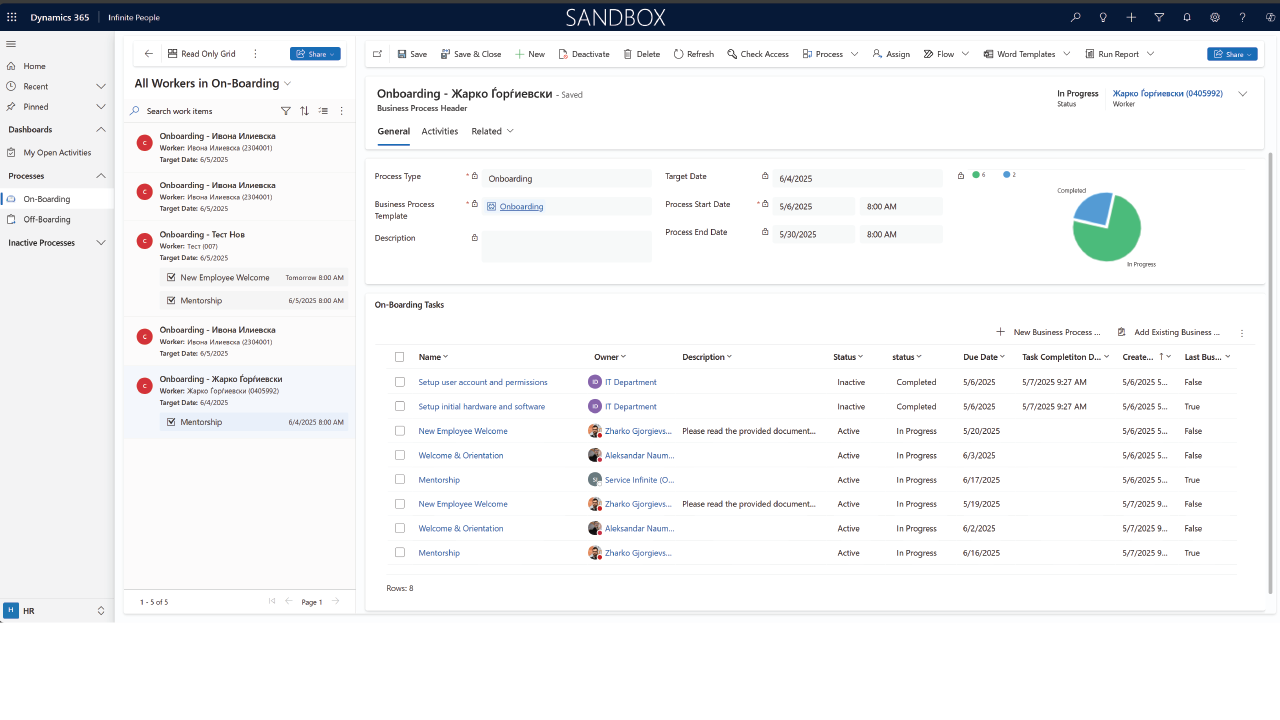
Task: Click the Home icon in the sidebar
Action: coord(11,66)
